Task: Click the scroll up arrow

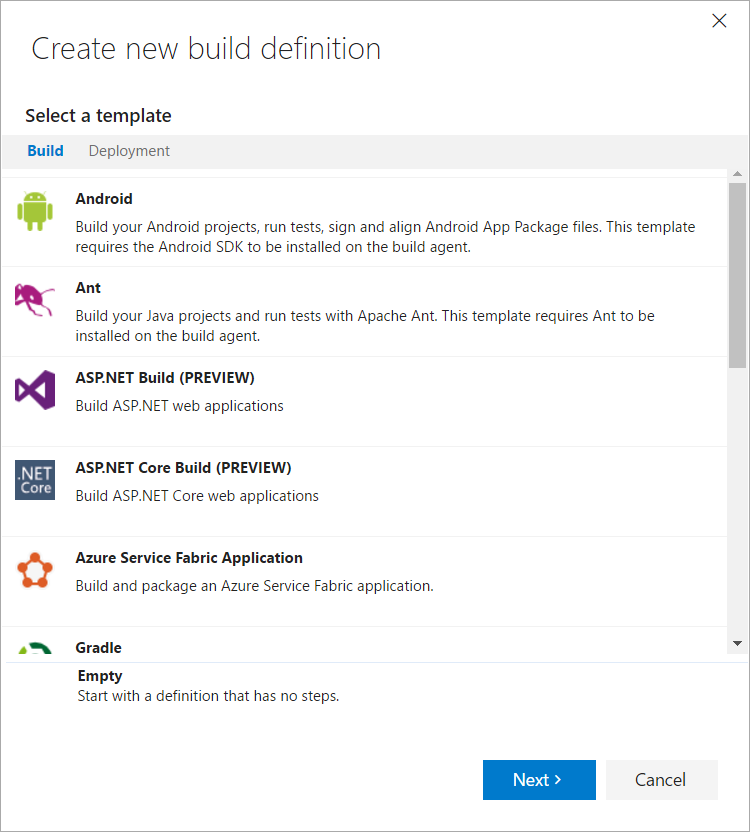Action: tap(737, 174)
